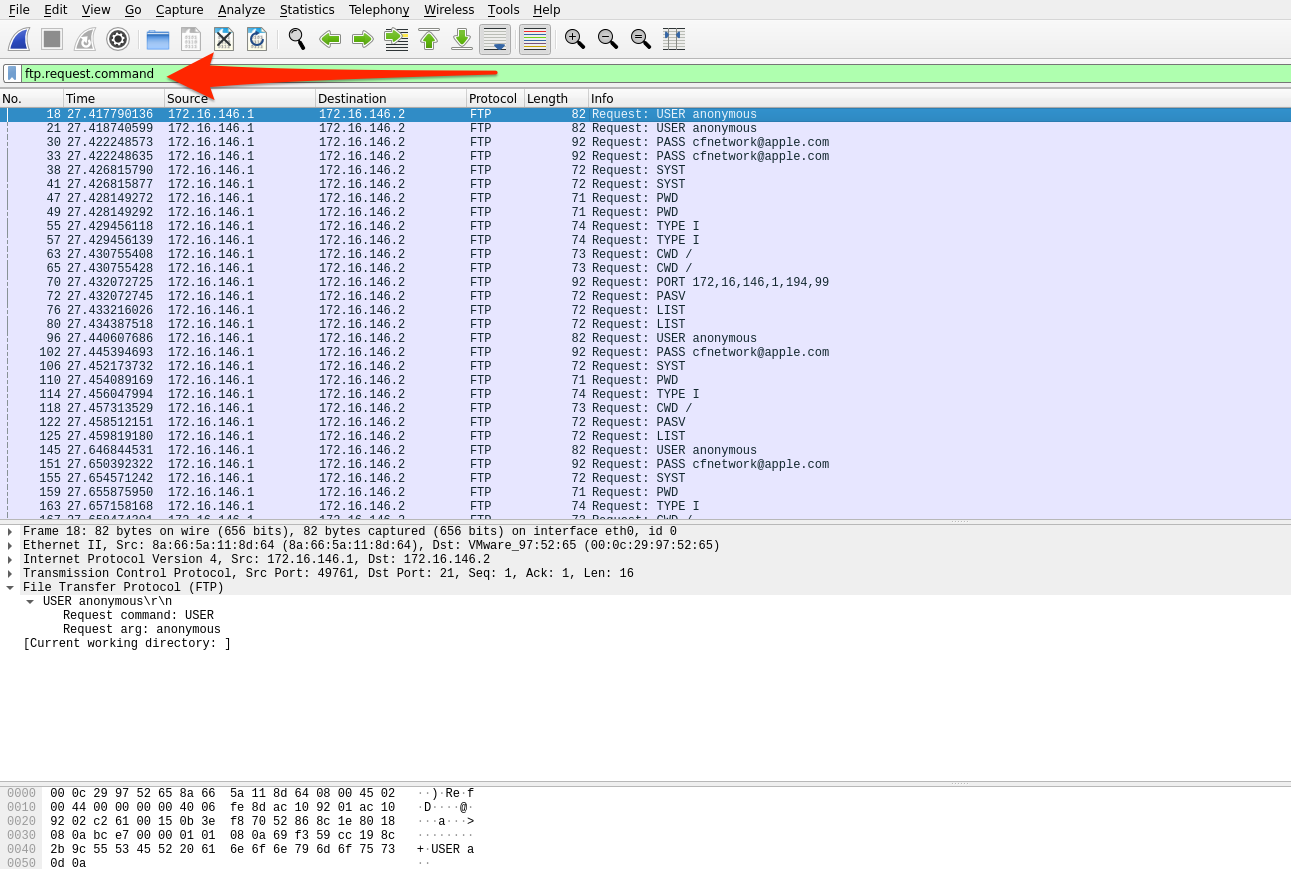Sort packets by the Time column header
This screenshot has height=869, width=1291.
point(81,98)
